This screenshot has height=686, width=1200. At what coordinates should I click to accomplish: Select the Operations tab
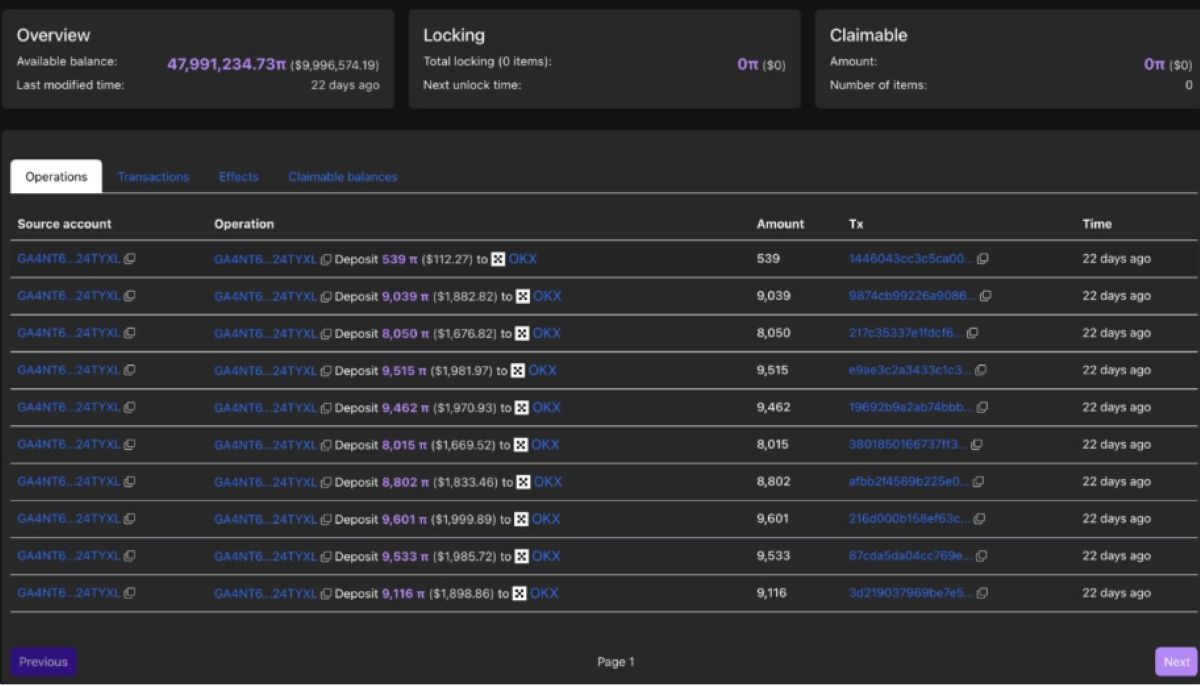point(56,177)
